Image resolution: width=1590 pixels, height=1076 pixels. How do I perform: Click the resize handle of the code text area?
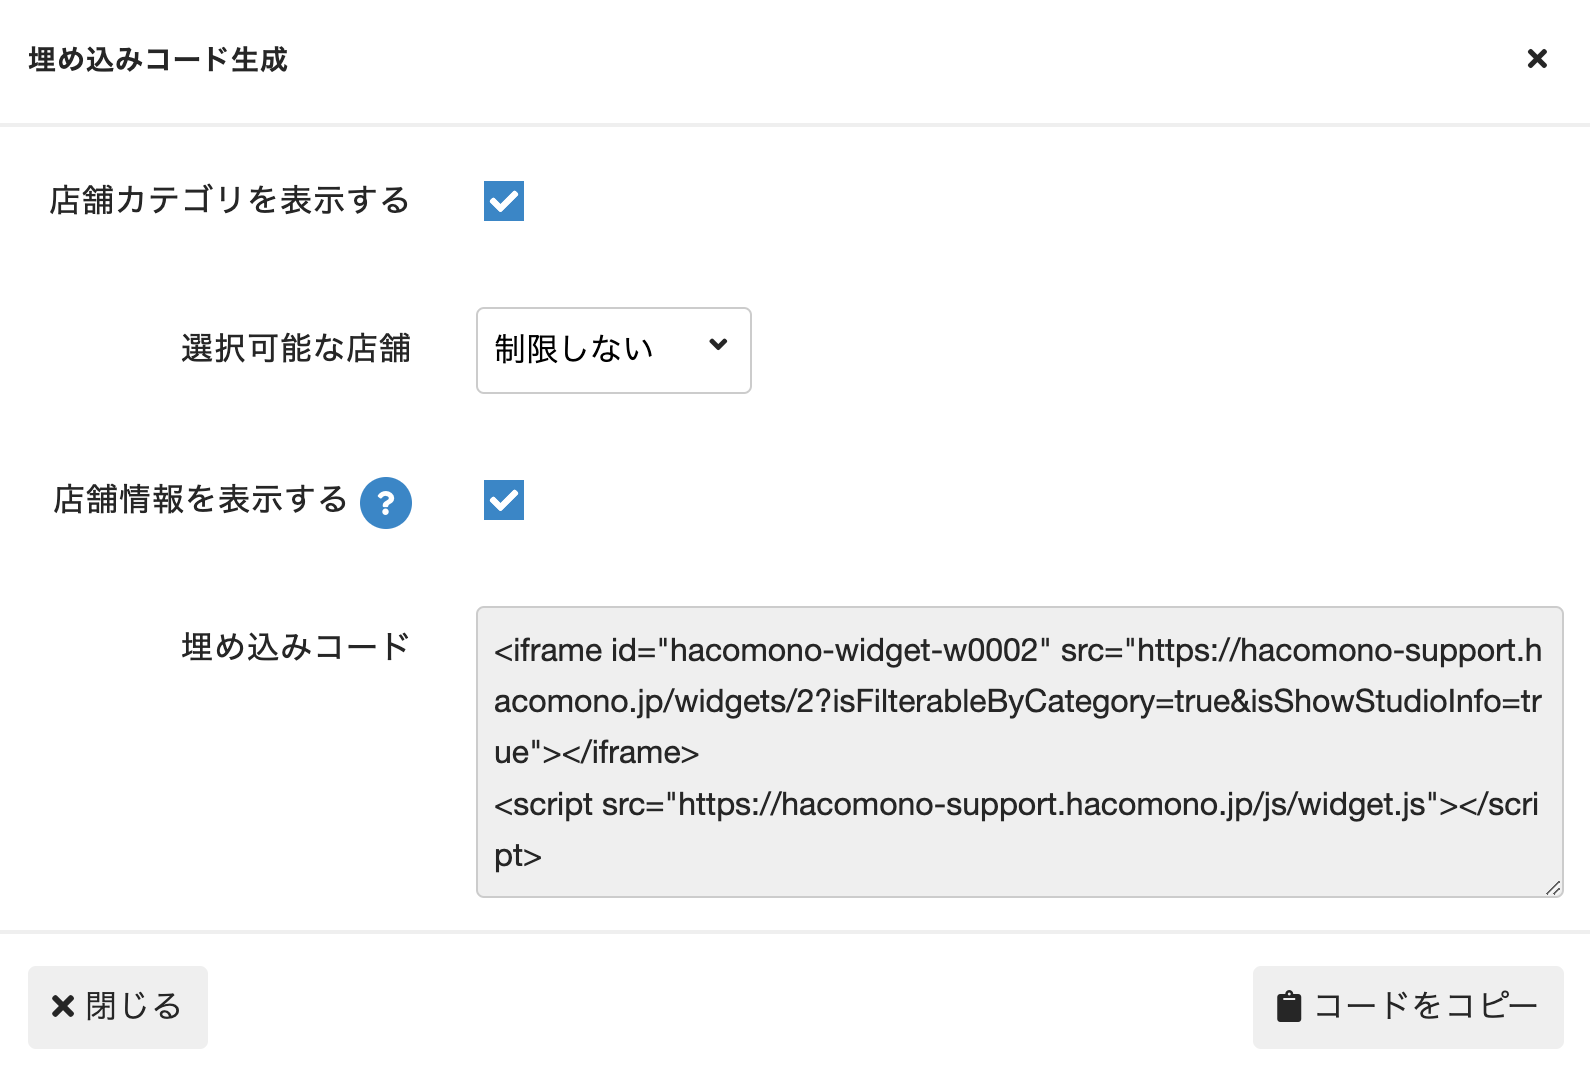coord(1553,888)
